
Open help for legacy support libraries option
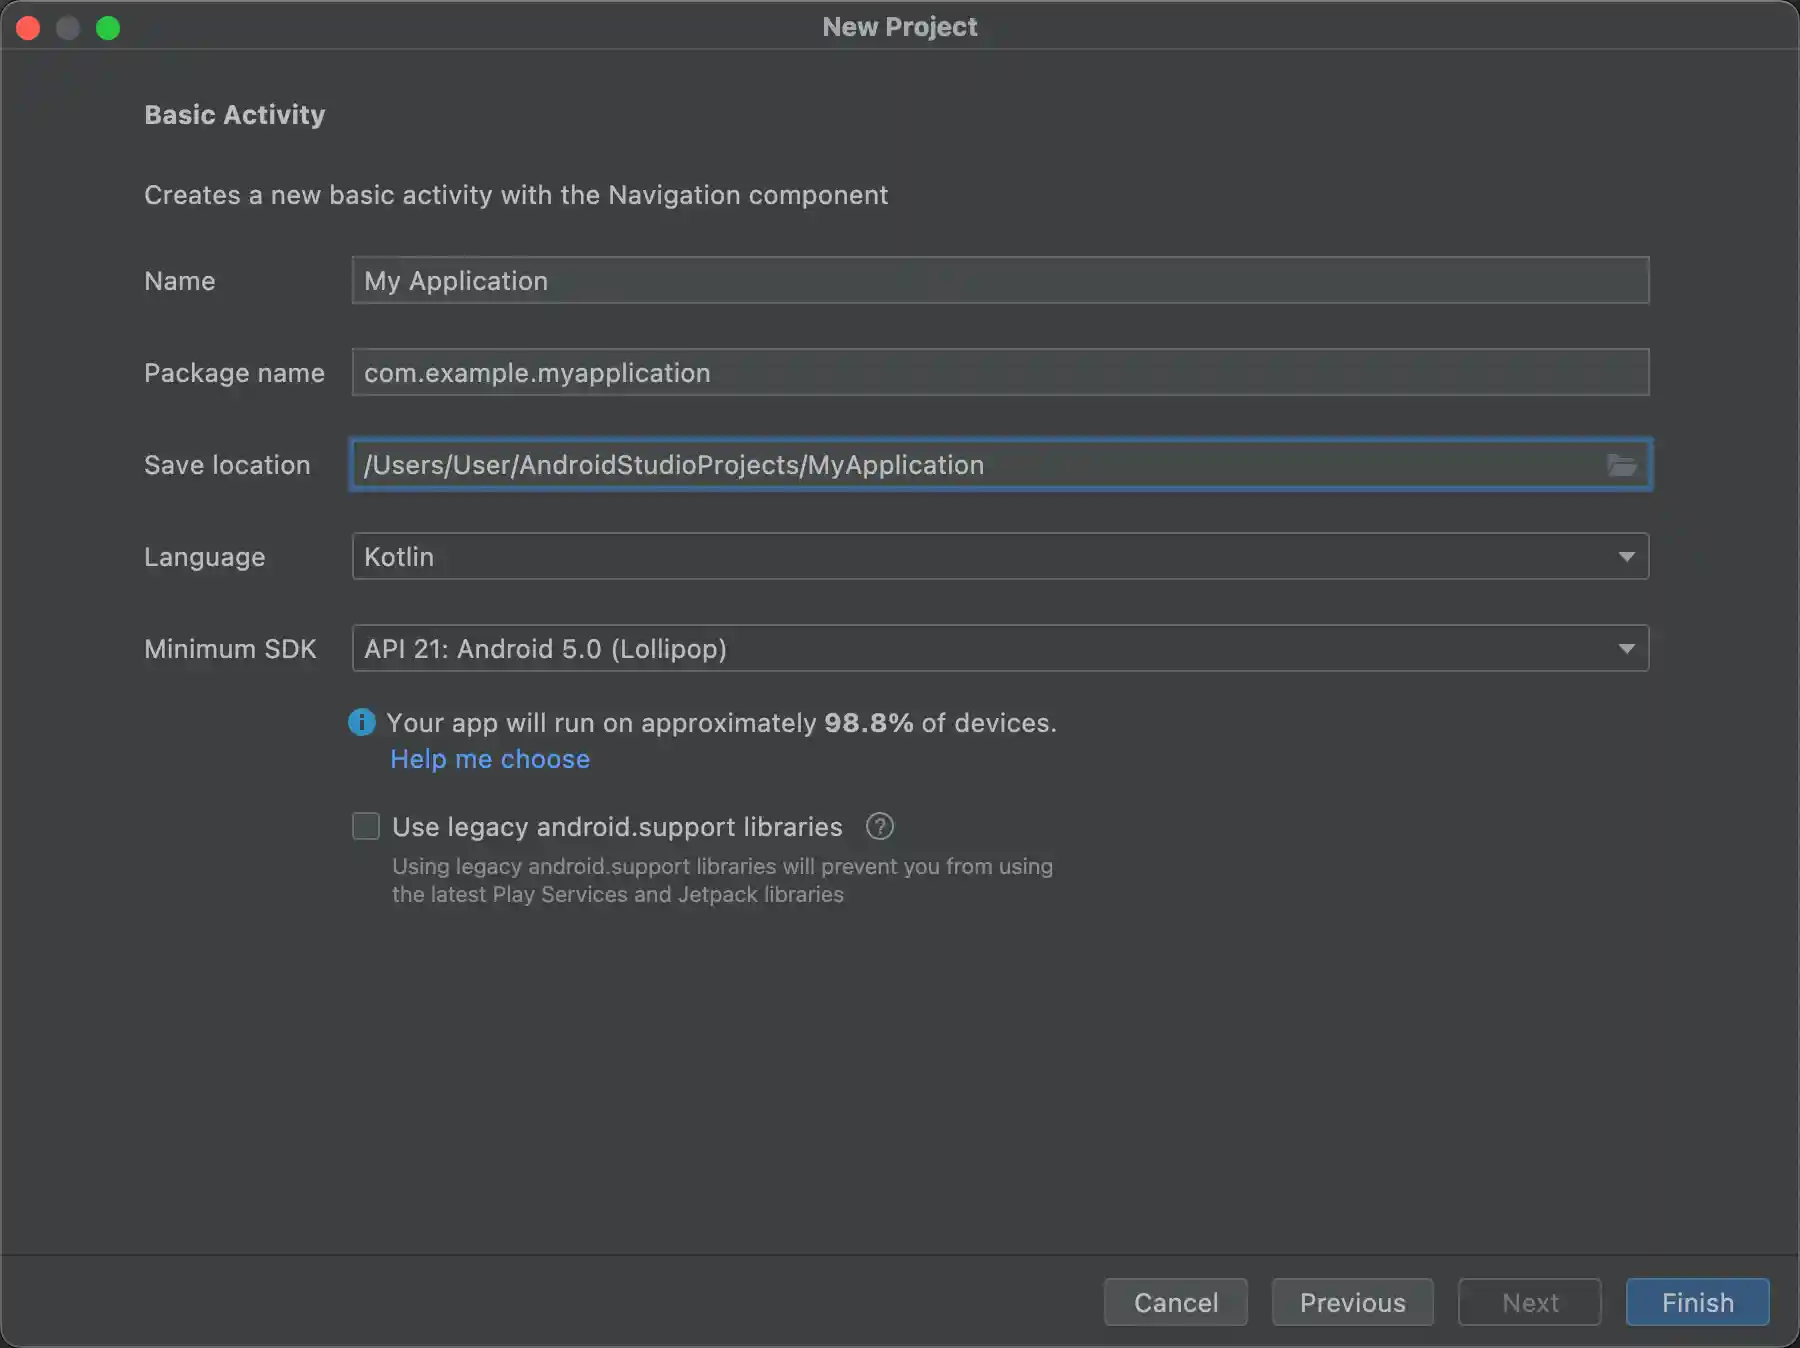pos(878,826)
